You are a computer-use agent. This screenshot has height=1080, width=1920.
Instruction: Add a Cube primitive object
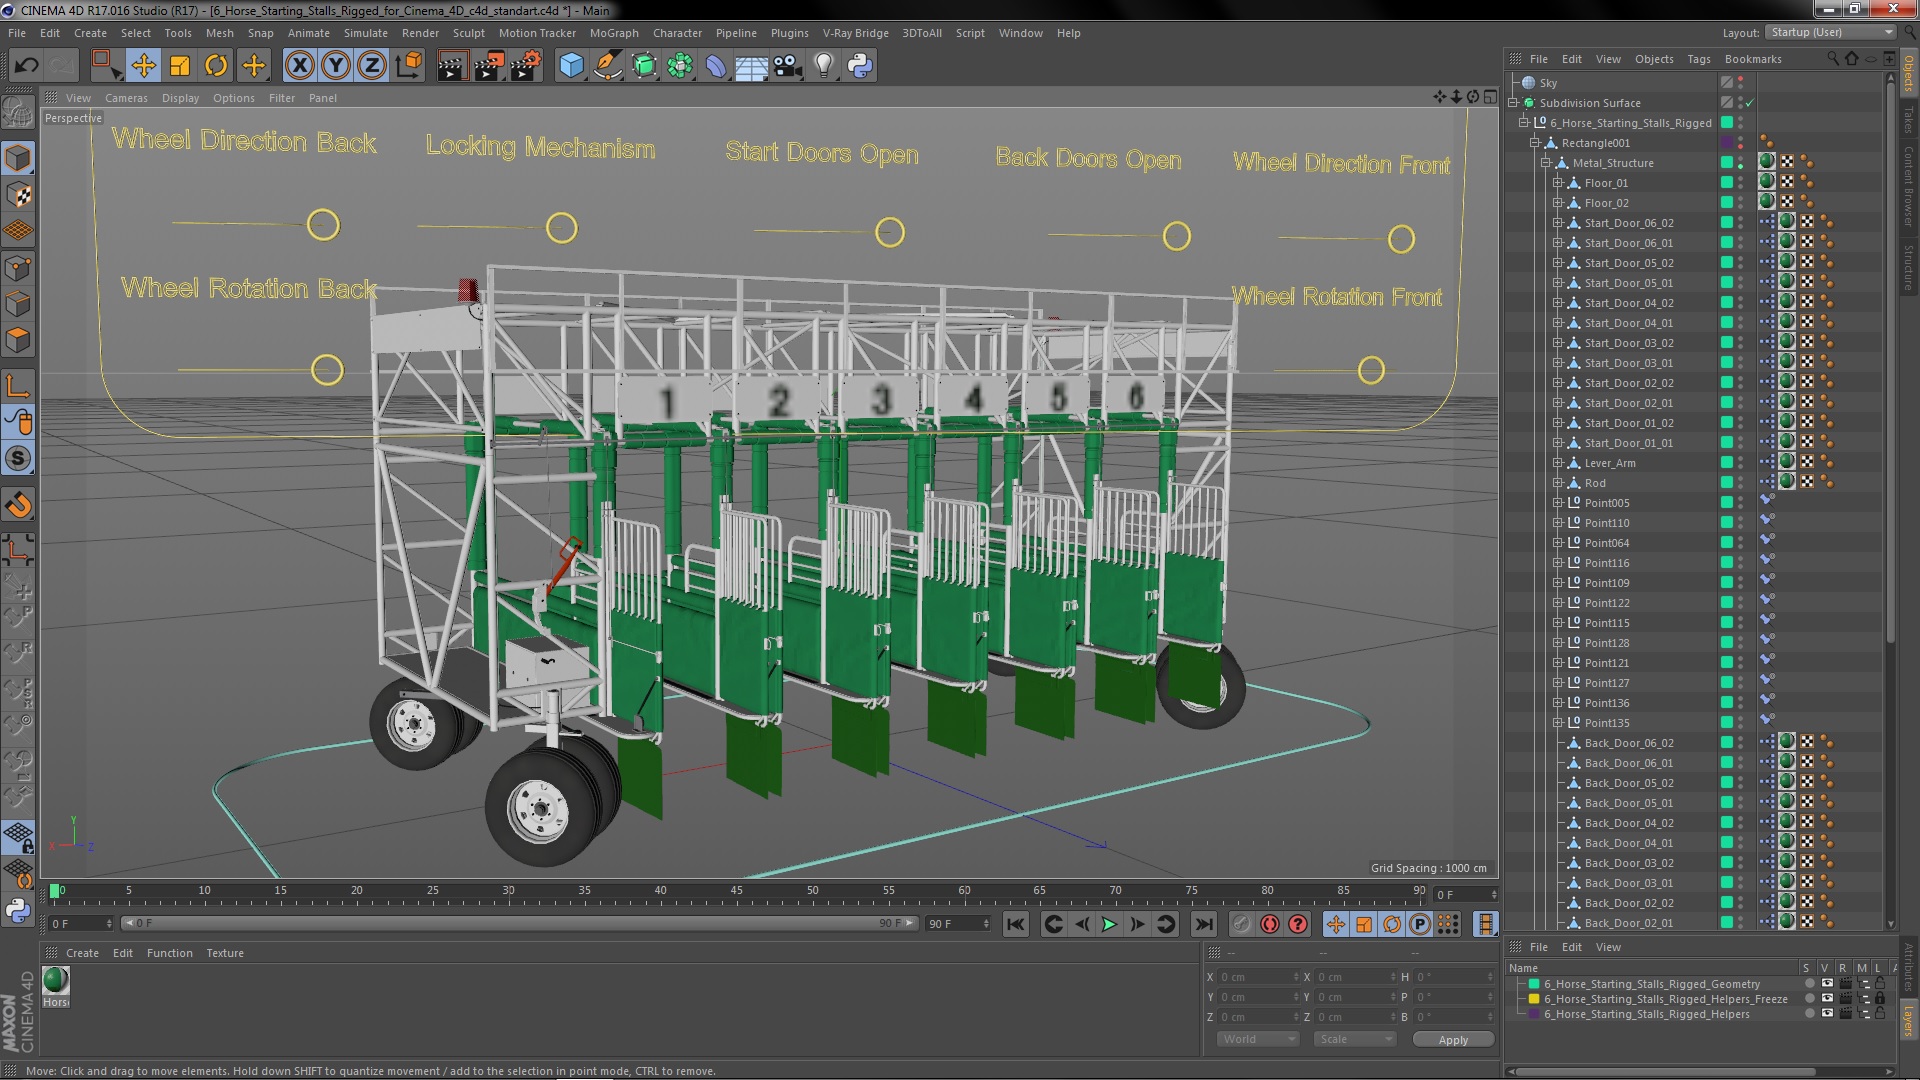click(571, 66)
